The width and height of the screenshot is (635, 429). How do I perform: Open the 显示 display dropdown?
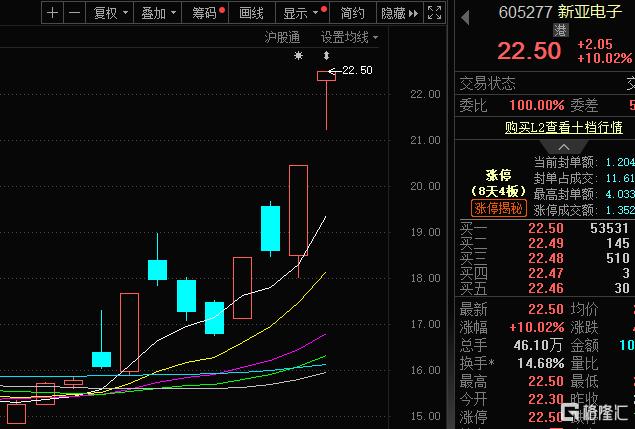coord(303,13)
